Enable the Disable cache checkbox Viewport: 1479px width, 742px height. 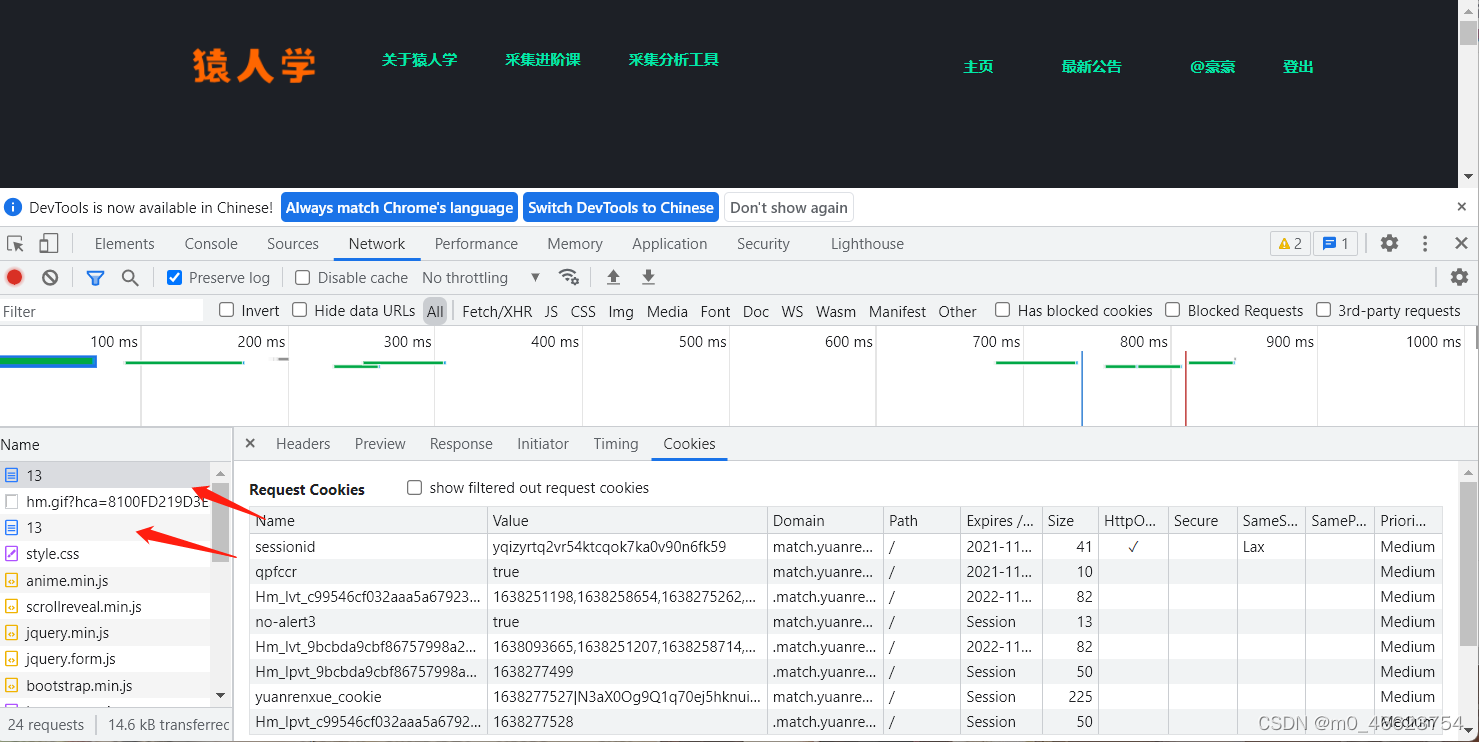tap(302, 278)
